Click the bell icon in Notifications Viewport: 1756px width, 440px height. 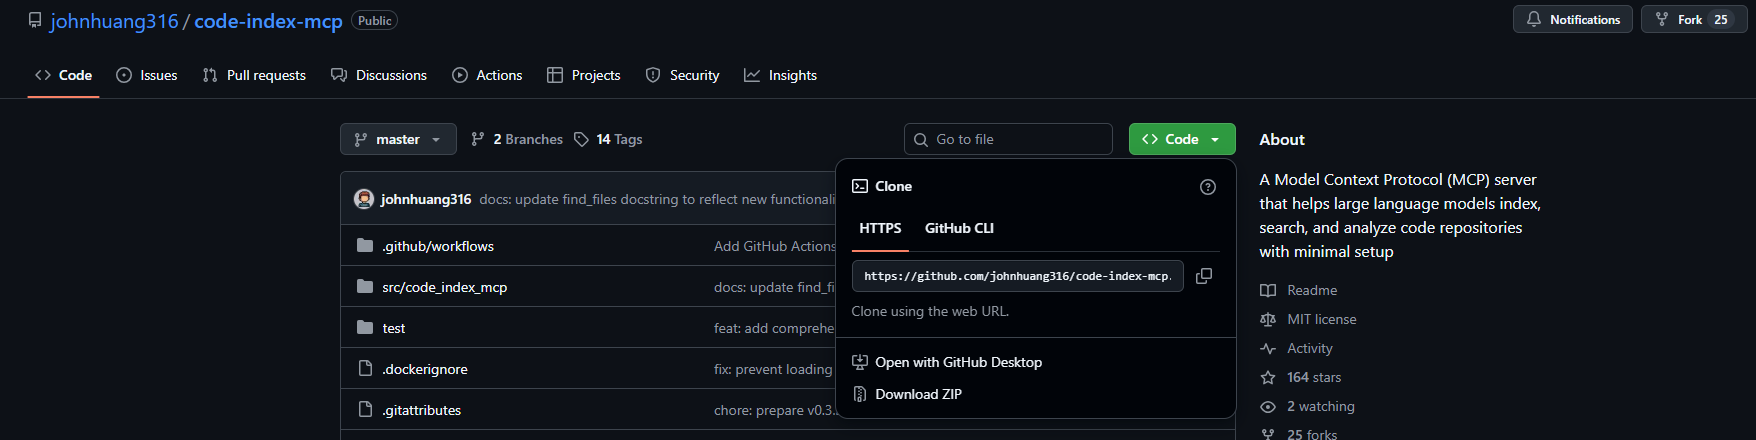(1534, 19)
